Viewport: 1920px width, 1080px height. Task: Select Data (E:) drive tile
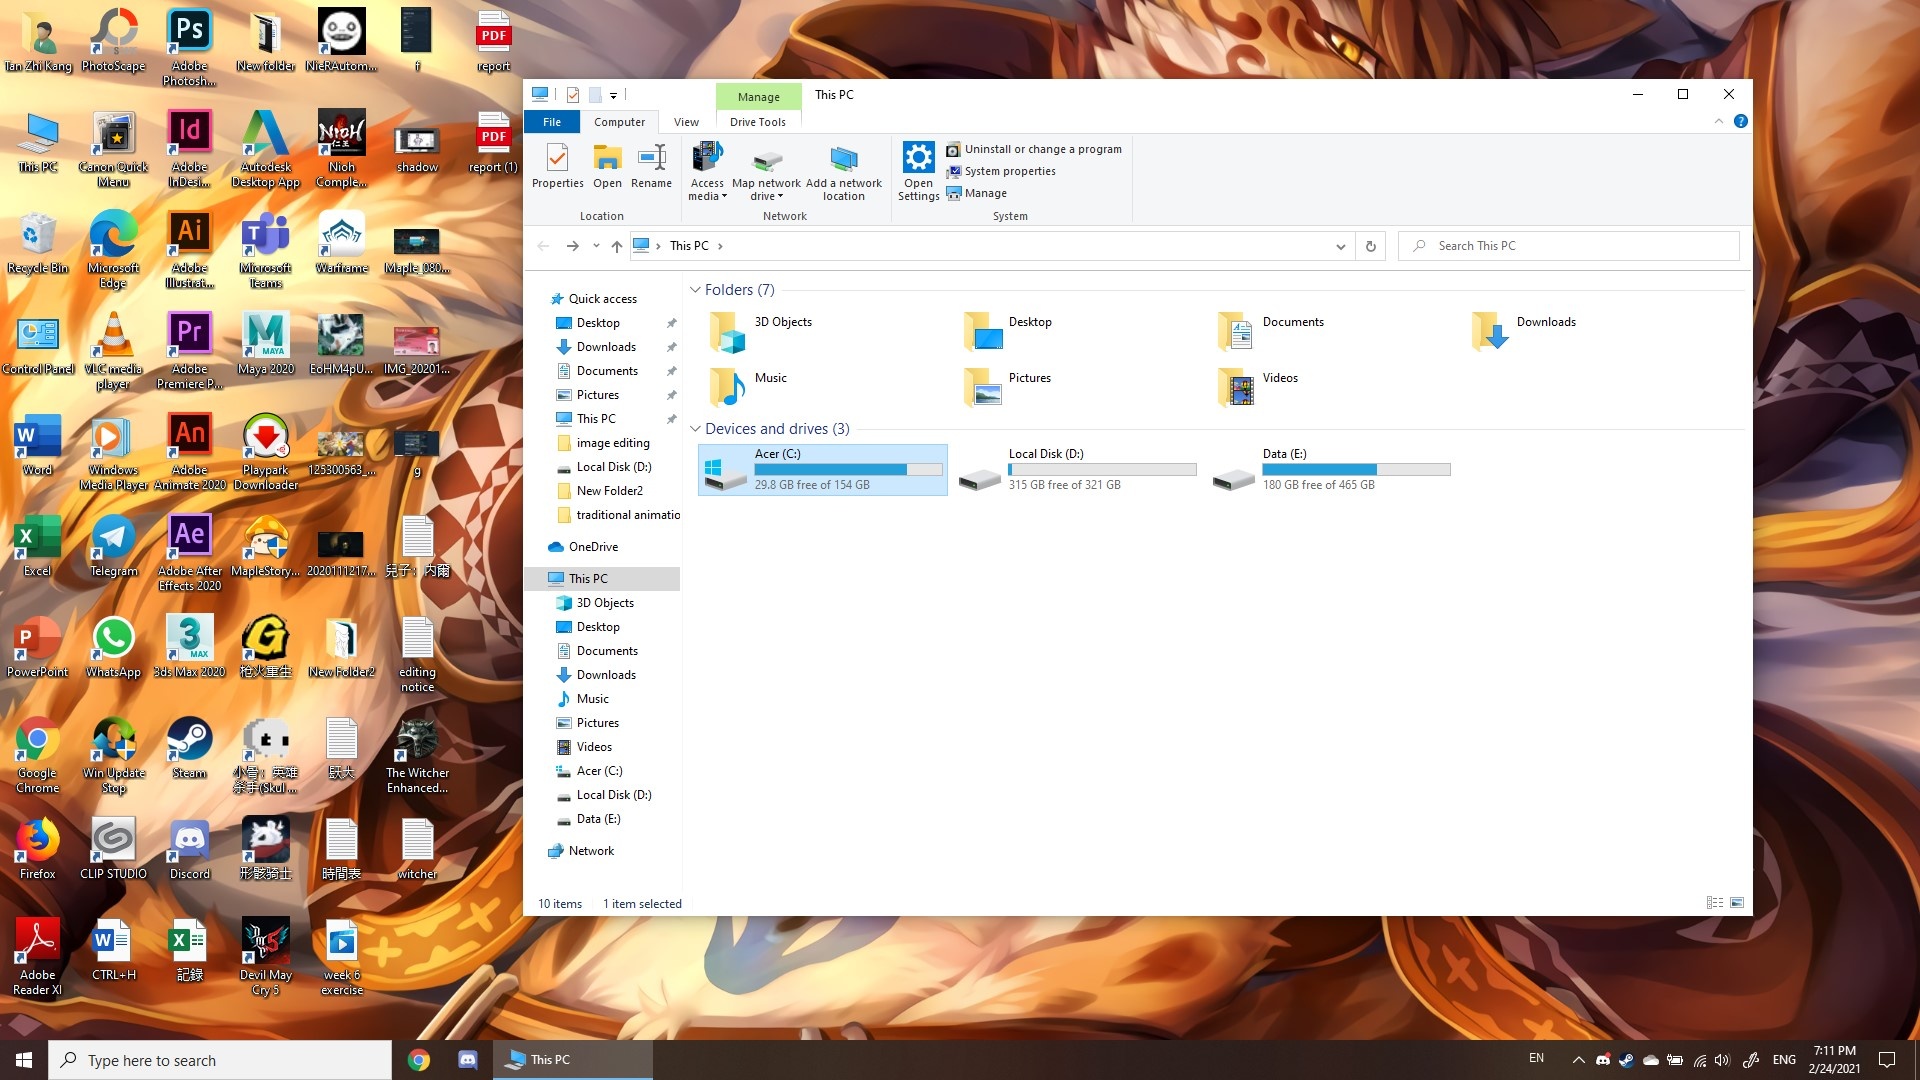[1330, 470]
